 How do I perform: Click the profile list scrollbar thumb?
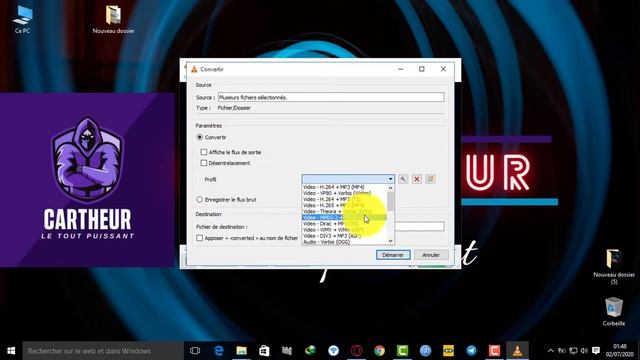(x=391, y=201)
